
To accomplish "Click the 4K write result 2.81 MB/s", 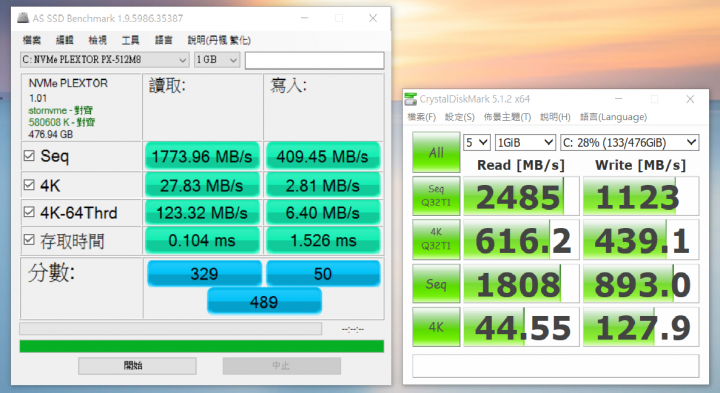I will pyautogui.click(x=322, y=185).
